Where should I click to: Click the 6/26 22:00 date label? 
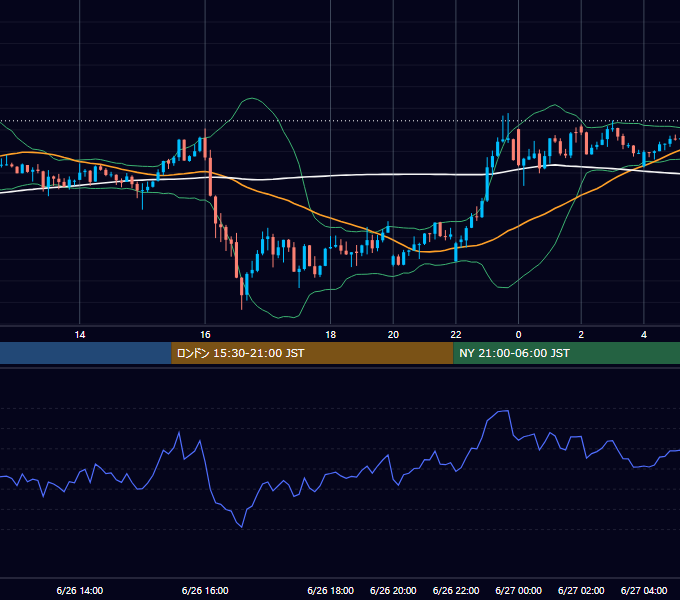456,590
